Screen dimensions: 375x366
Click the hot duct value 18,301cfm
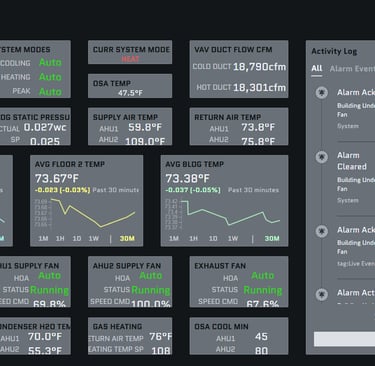coord(259,88)
